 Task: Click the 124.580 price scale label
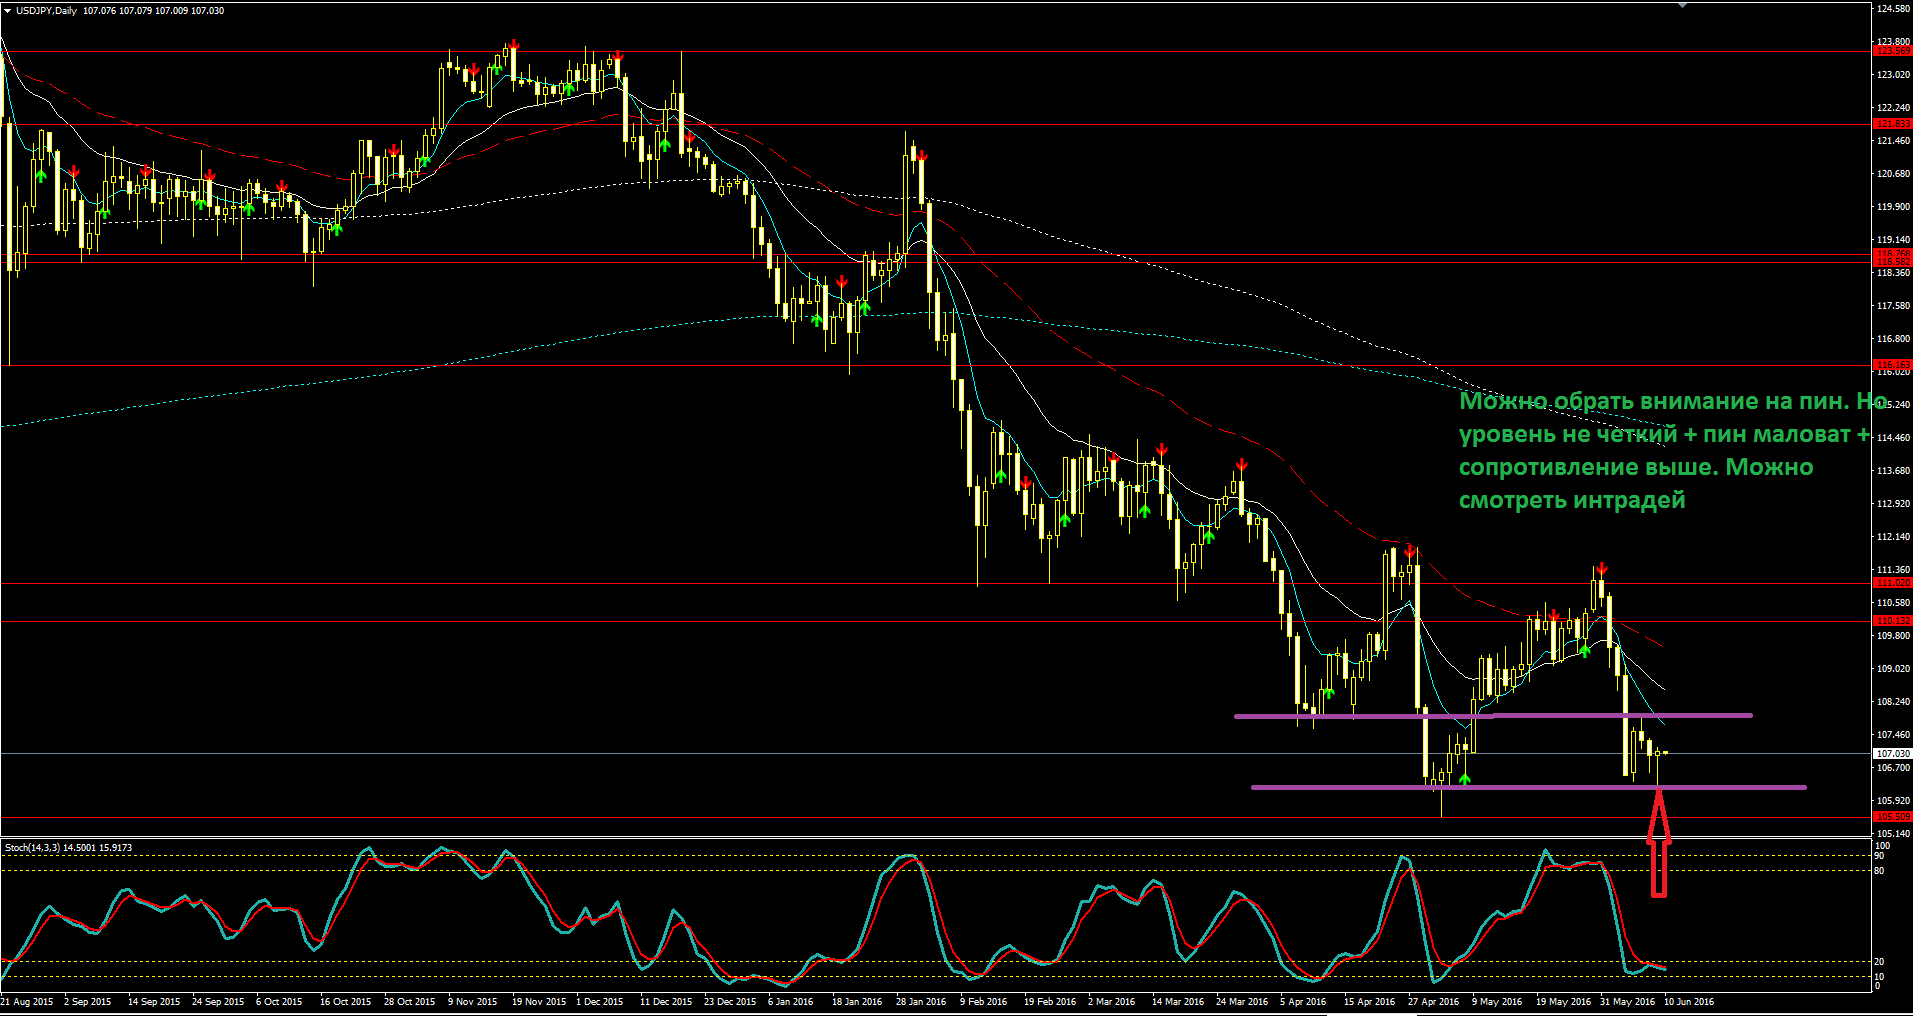[x=1893, y=9]
